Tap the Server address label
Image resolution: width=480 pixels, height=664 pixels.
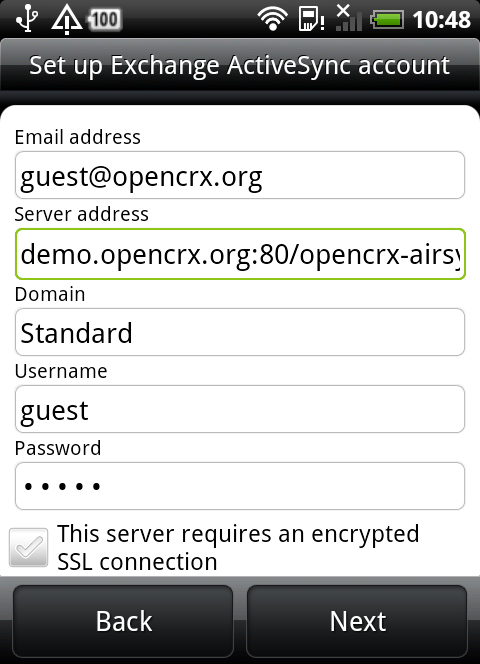(x=81, y=214)
